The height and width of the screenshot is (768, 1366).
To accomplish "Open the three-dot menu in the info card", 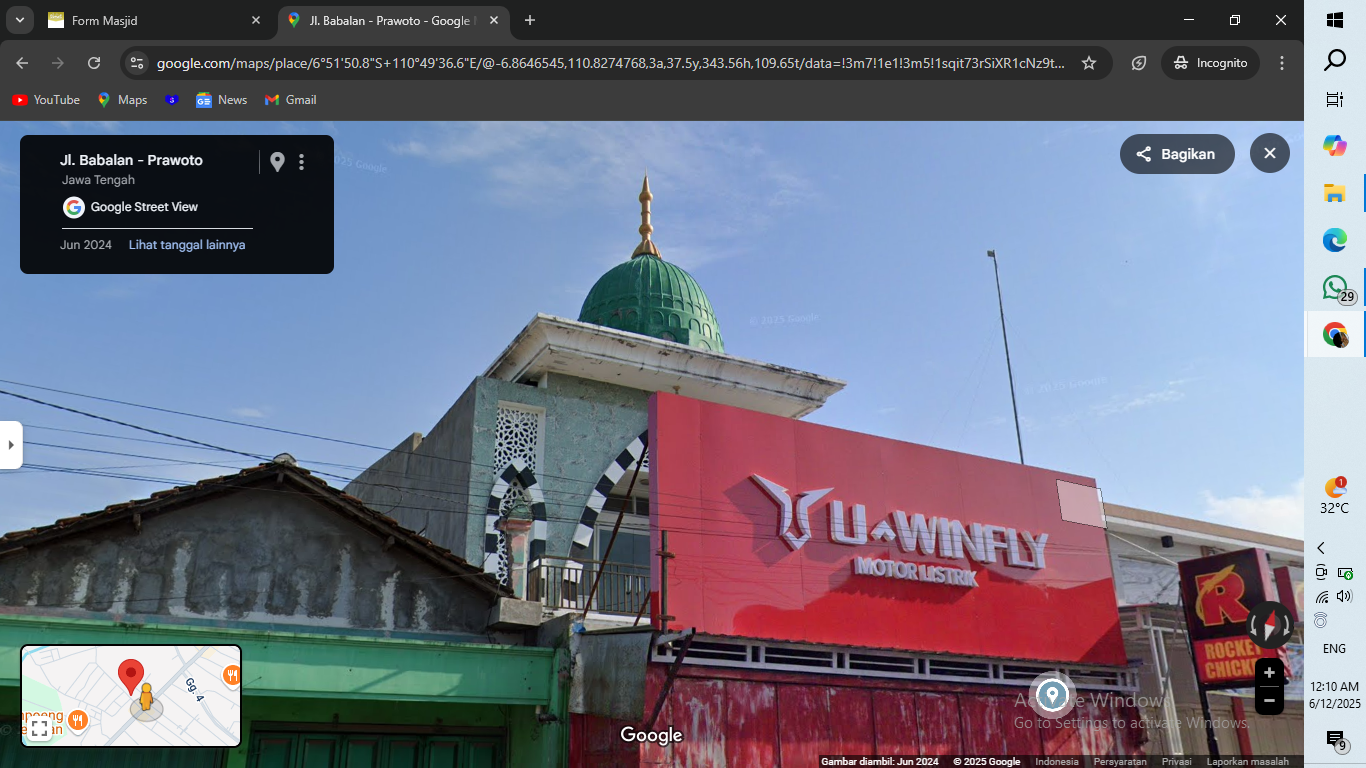I will pos(301,162).
